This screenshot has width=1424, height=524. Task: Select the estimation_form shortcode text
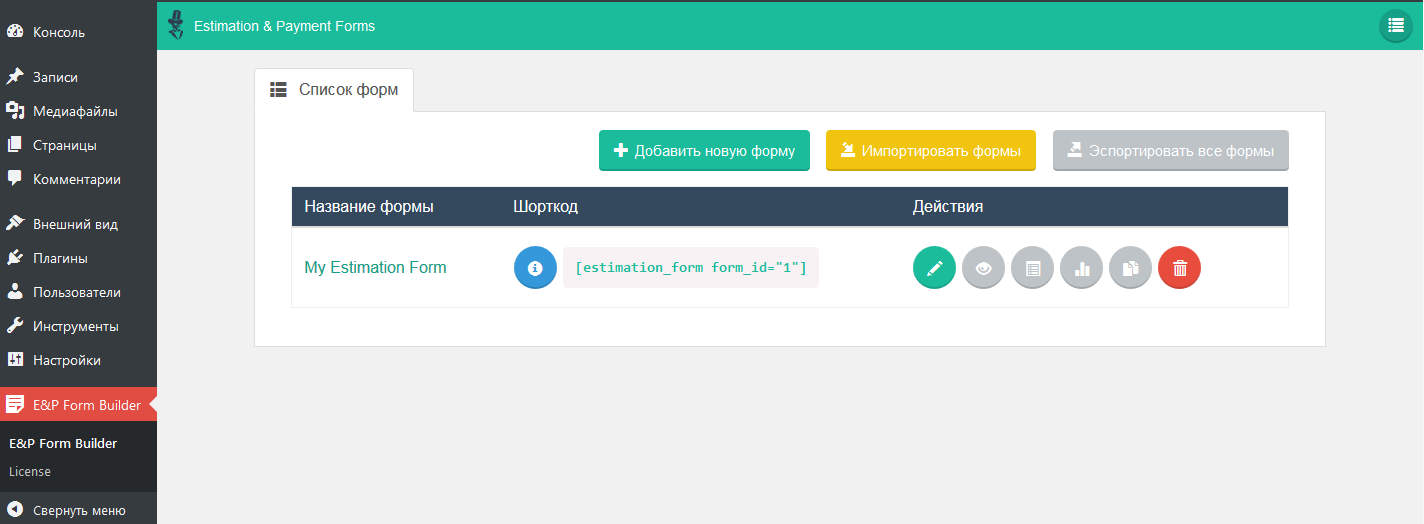[x=691, y=268]
